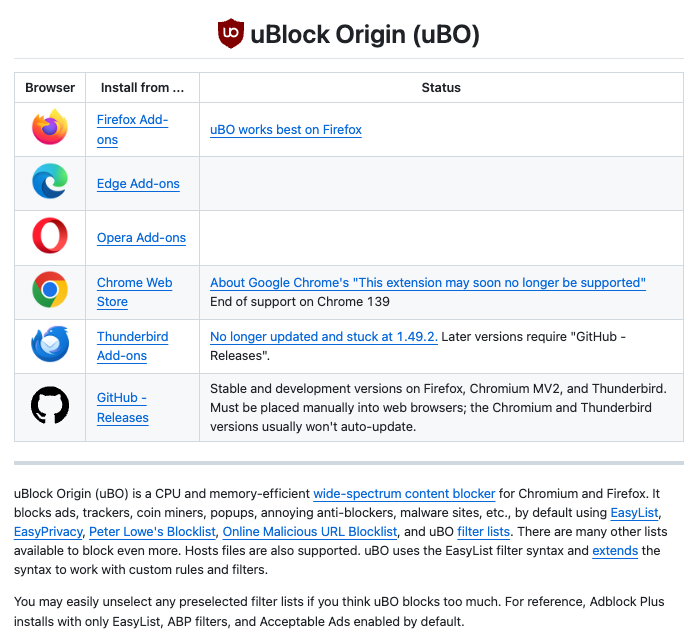Click the 'You may easily unselect' paragraph
The image size is (697, 639).
(339, 611)
